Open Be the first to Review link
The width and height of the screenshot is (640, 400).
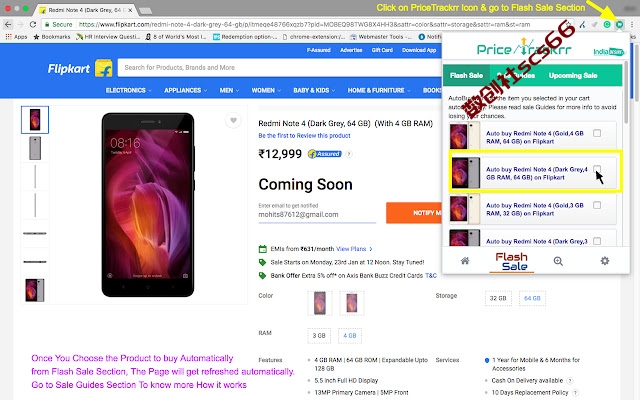pyautogui.click(x=304, y=136)
